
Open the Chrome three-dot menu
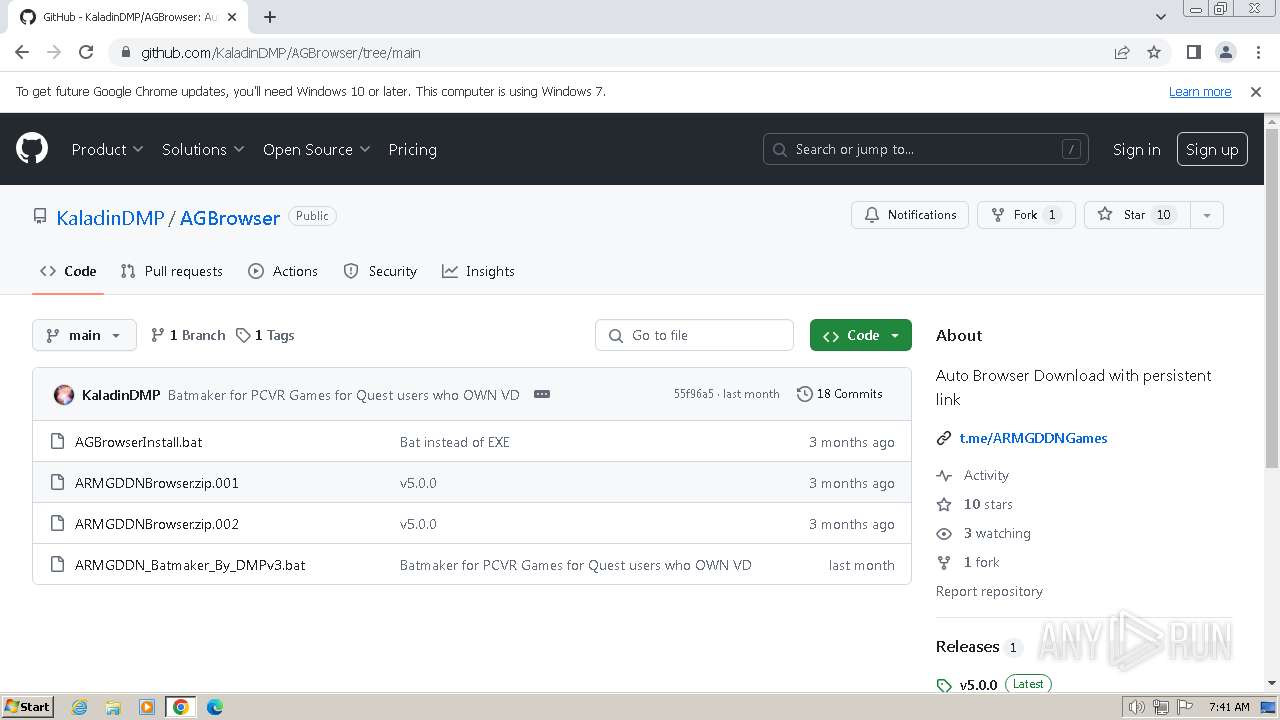point(1256,53)
